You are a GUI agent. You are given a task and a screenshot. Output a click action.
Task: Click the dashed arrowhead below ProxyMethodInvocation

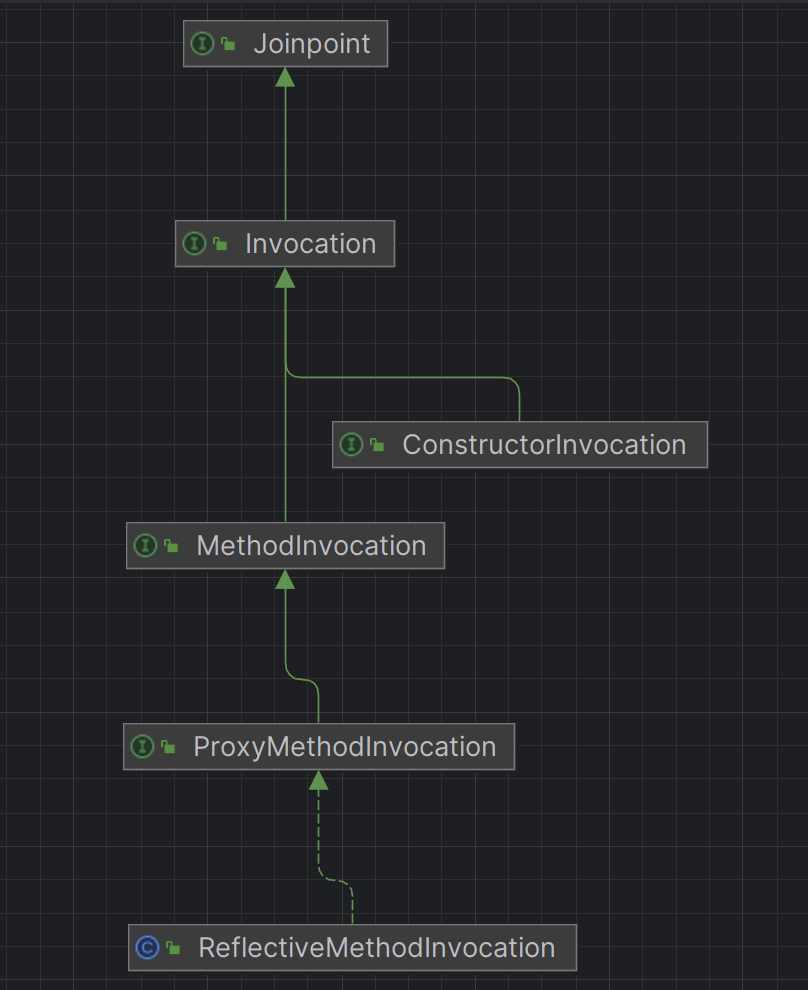[319, 780]
